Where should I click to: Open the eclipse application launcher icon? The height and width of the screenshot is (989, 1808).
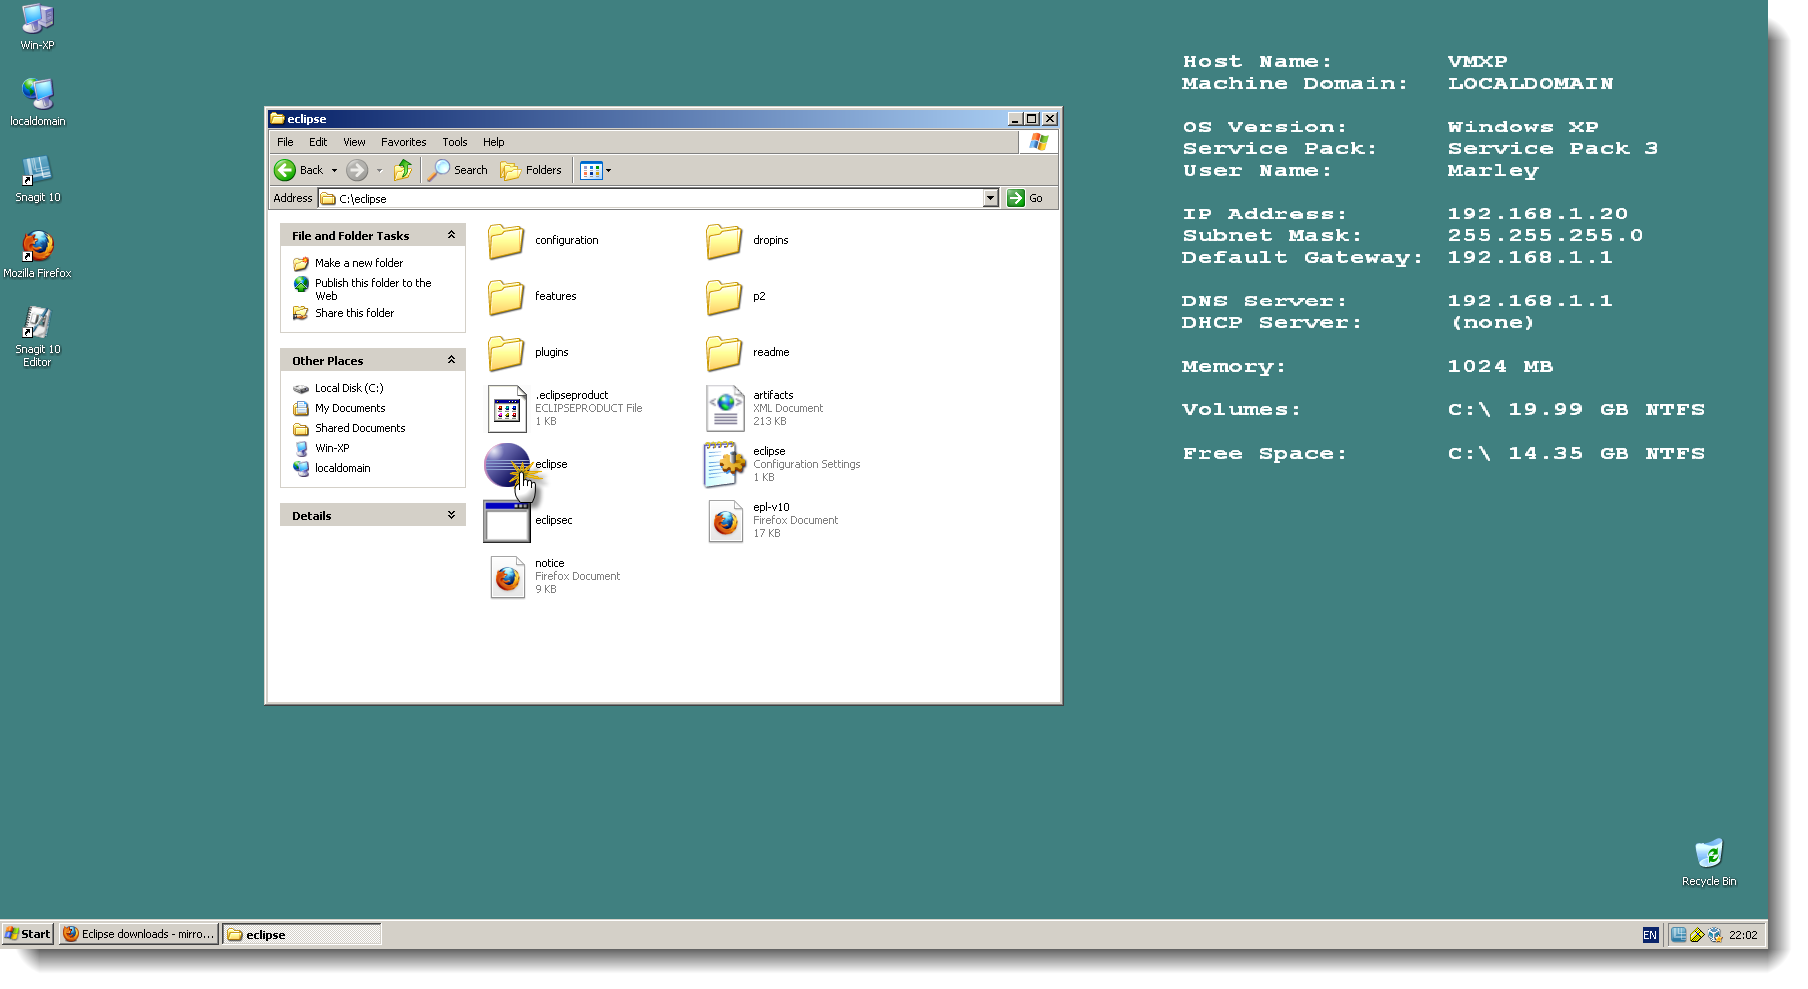pyautogui.click(x=507, y=464)
